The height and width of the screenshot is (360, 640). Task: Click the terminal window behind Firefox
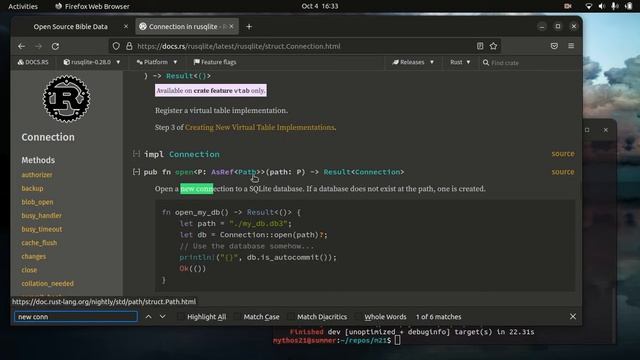(x=445, y=336)
